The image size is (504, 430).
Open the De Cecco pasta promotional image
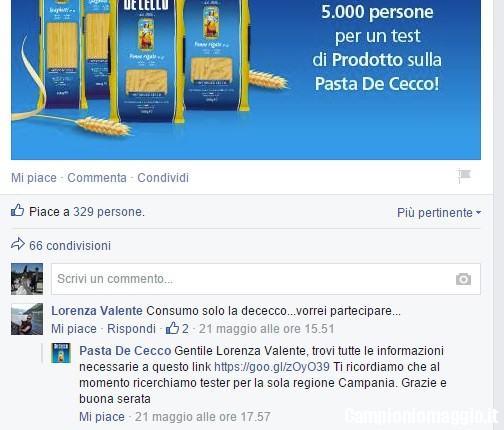pyautogui.click(x=246, y=80)
